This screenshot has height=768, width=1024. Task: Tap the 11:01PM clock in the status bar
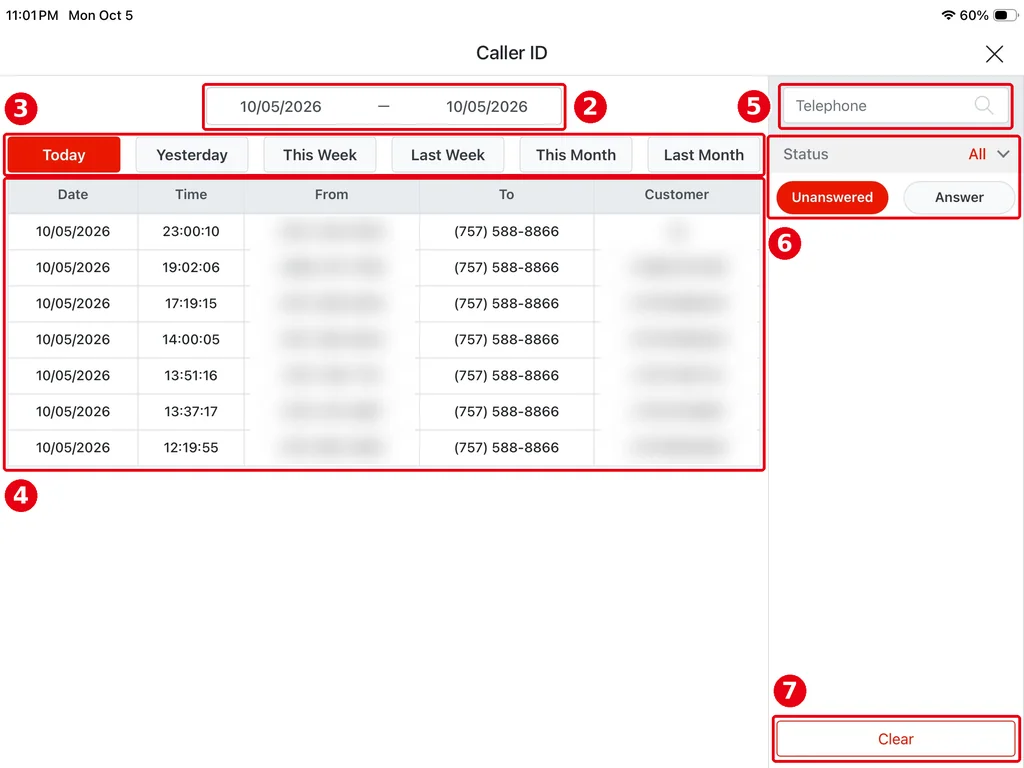[x=32, y=15]
